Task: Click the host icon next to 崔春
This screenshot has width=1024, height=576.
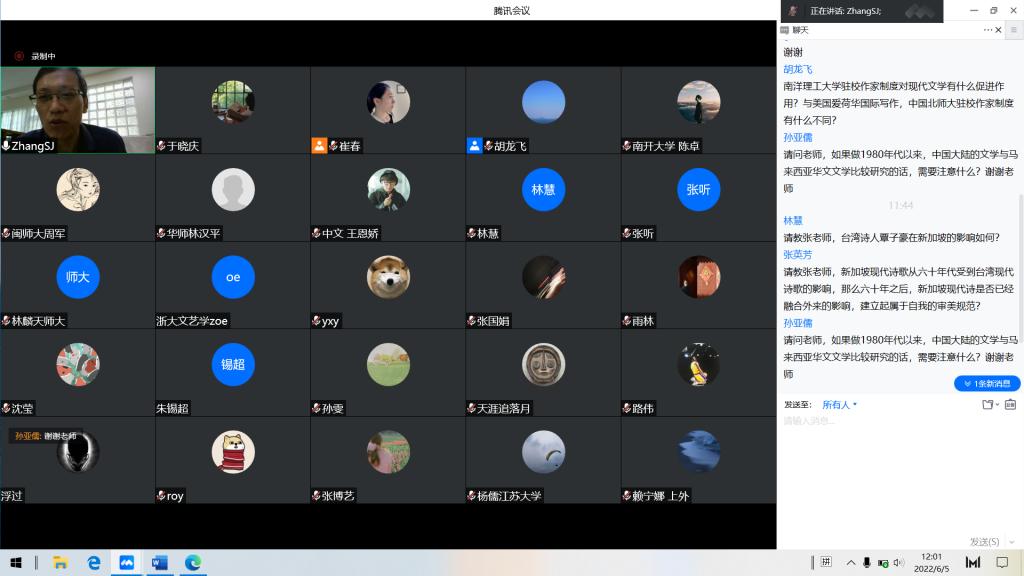Action: pos(319,146)
